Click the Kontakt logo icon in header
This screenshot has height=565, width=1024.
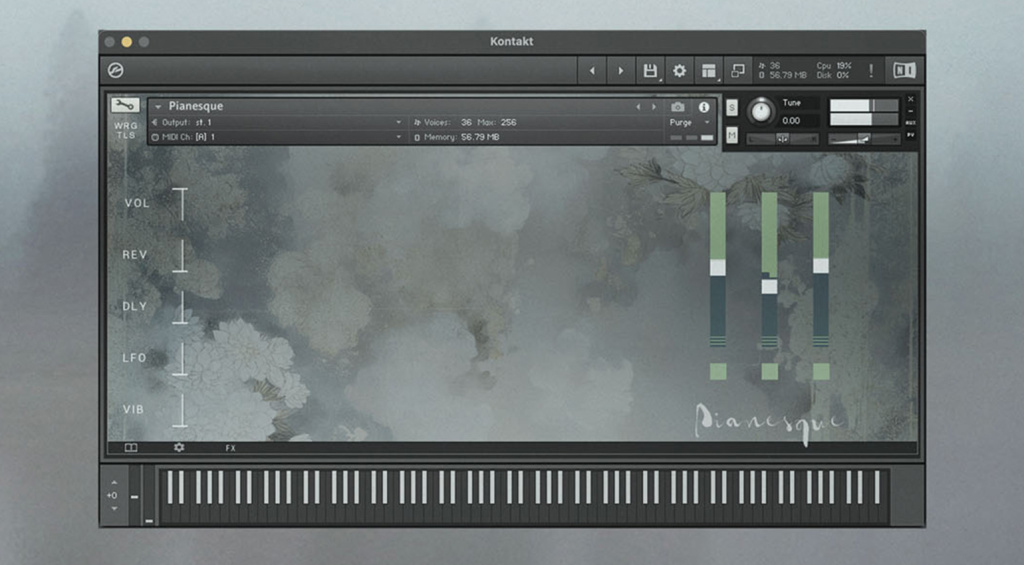116,71
